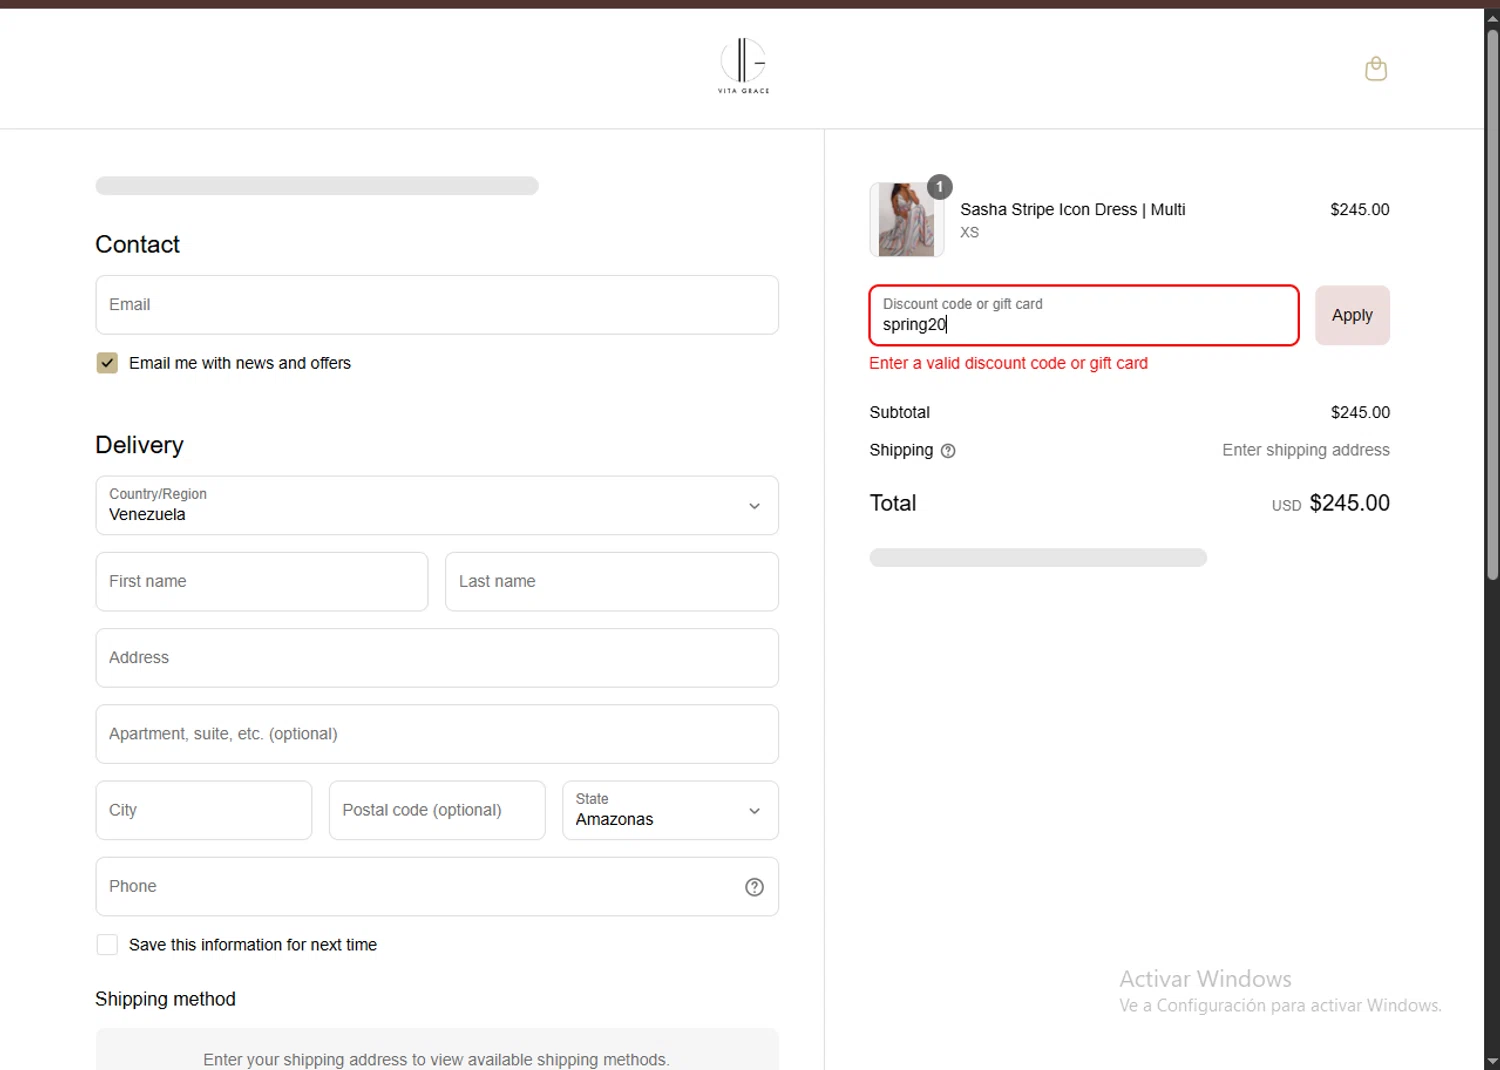Click the First name field
The width and height of the screenshot is (1500, 1070).
[262, 582]
